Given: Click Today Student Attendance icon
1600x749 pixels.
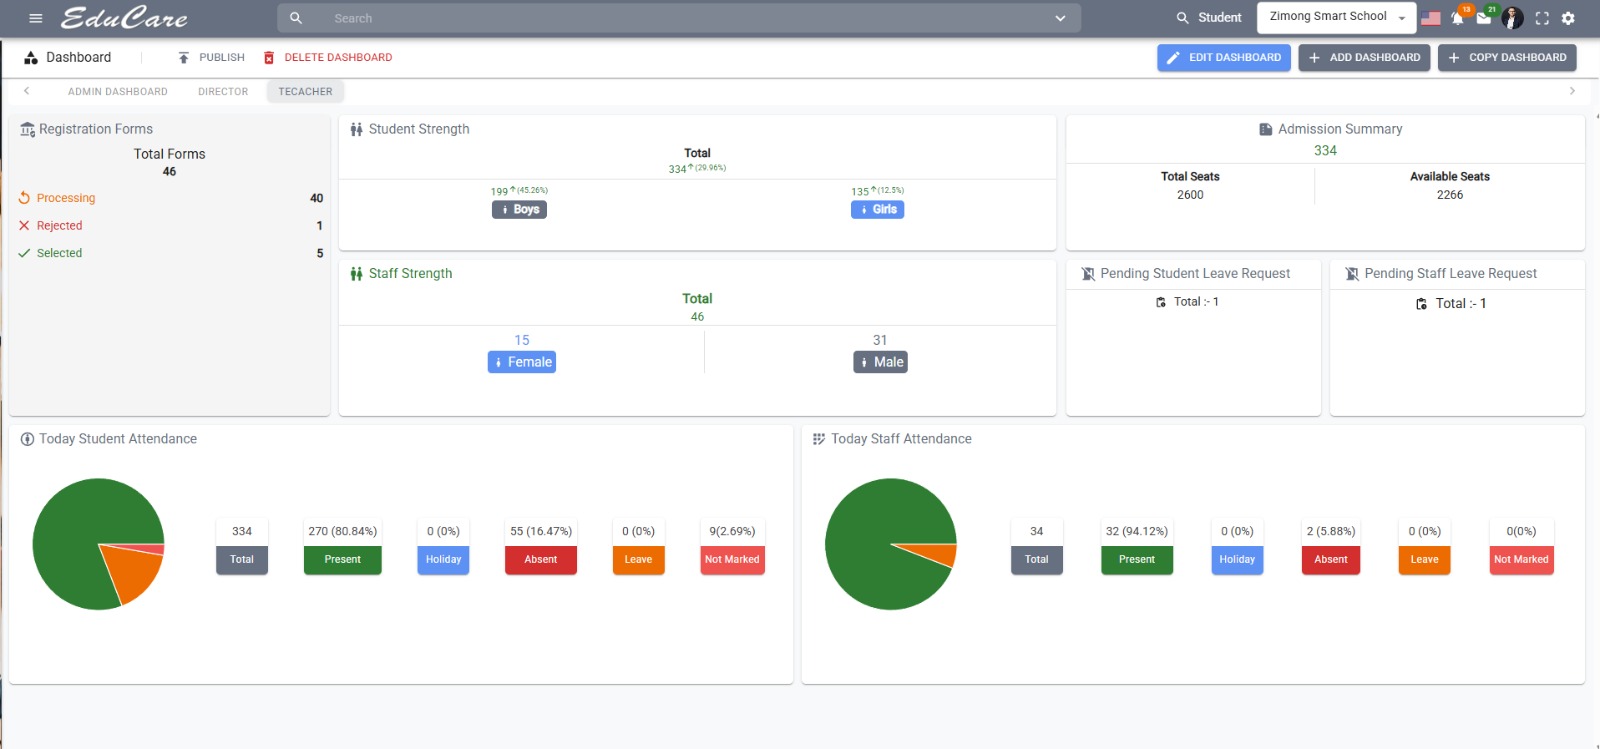Looking at the screenshot, I should (27, 439).
